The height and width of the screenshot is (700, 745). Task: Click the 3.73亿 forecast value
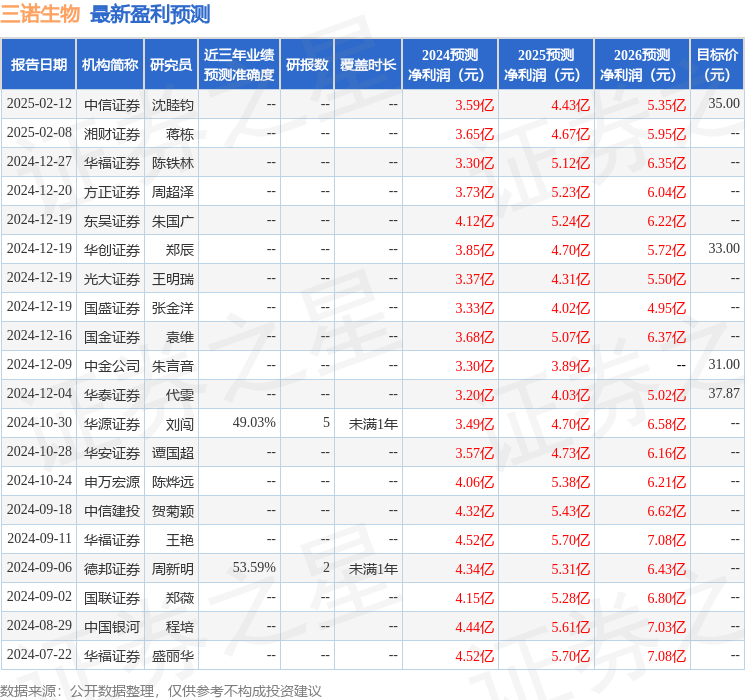(474, 192)
